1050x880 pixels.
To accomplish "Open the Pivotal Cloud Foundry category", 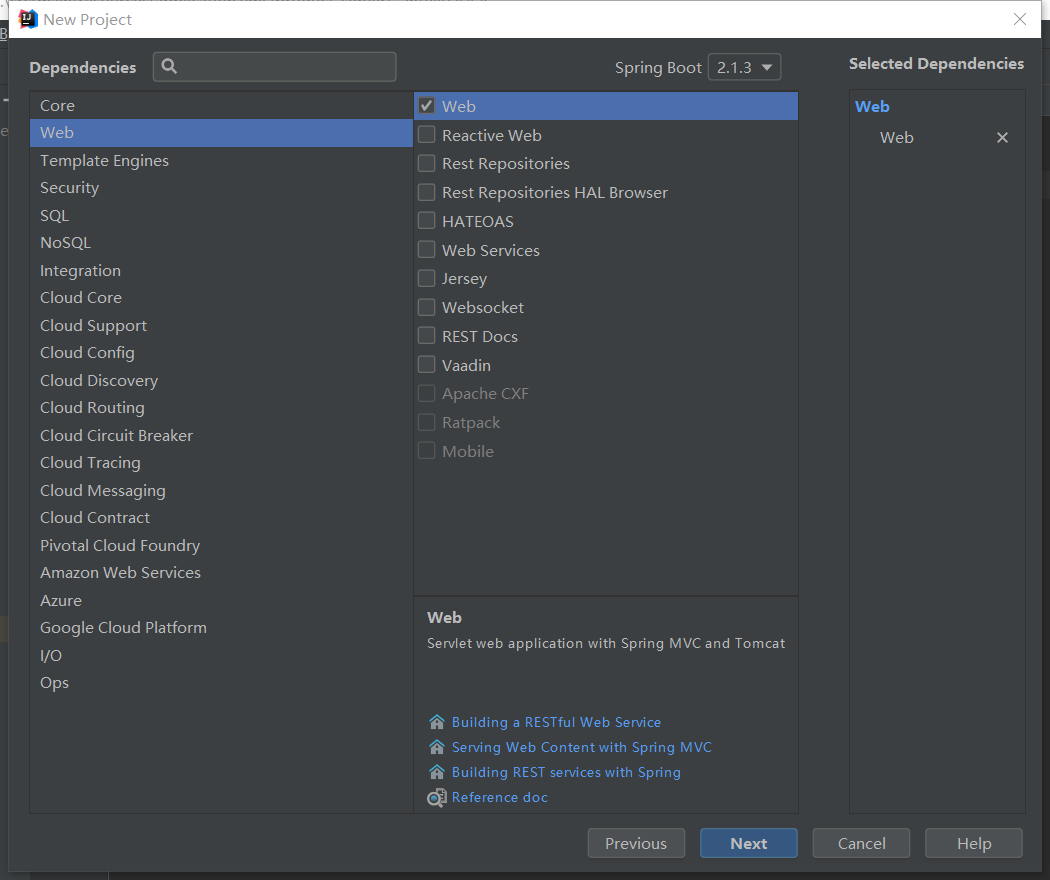I will [x=221, y=545].
